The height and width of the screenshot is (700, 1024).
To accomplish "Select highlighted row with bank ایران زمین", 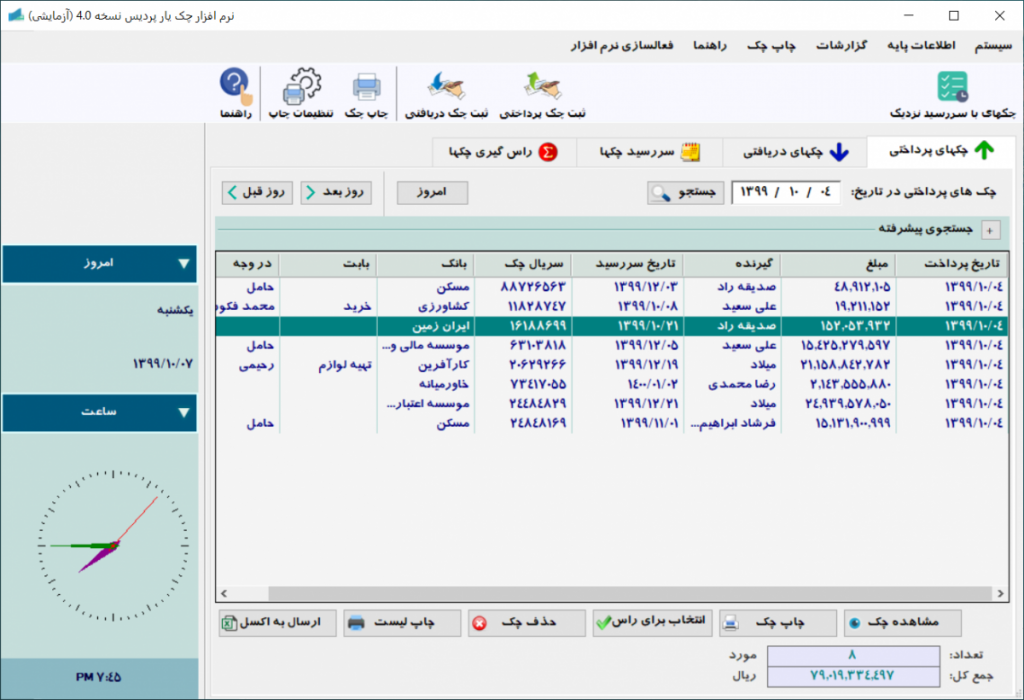I will click(x=612, y=326).
